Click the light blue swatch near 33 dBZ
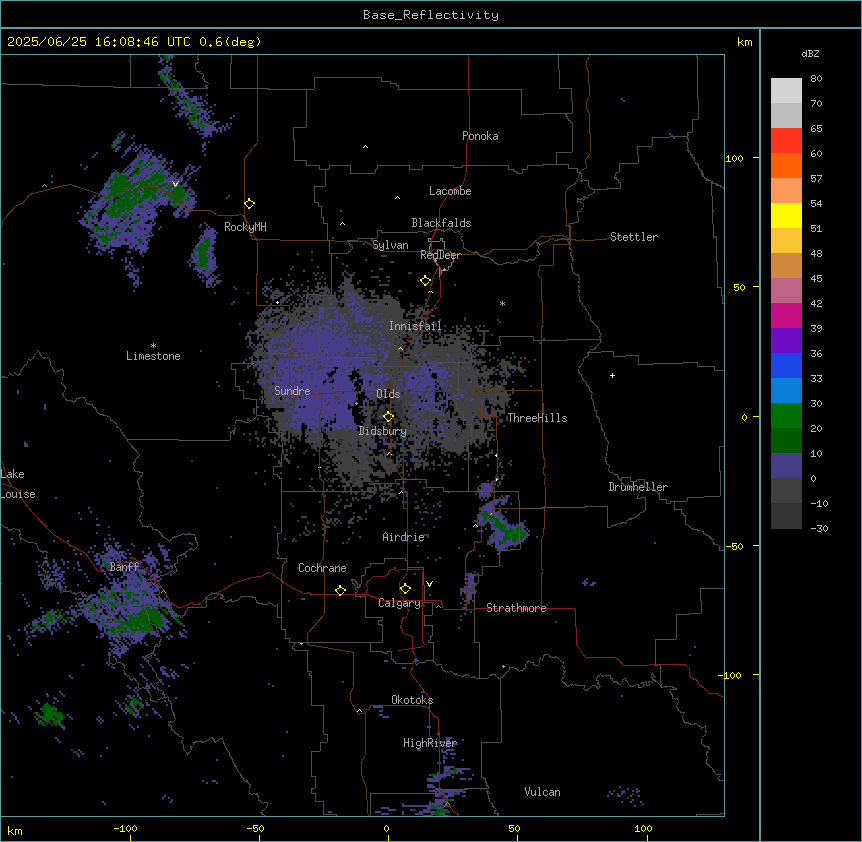This screenshot has width=862, height=842. 786,390
